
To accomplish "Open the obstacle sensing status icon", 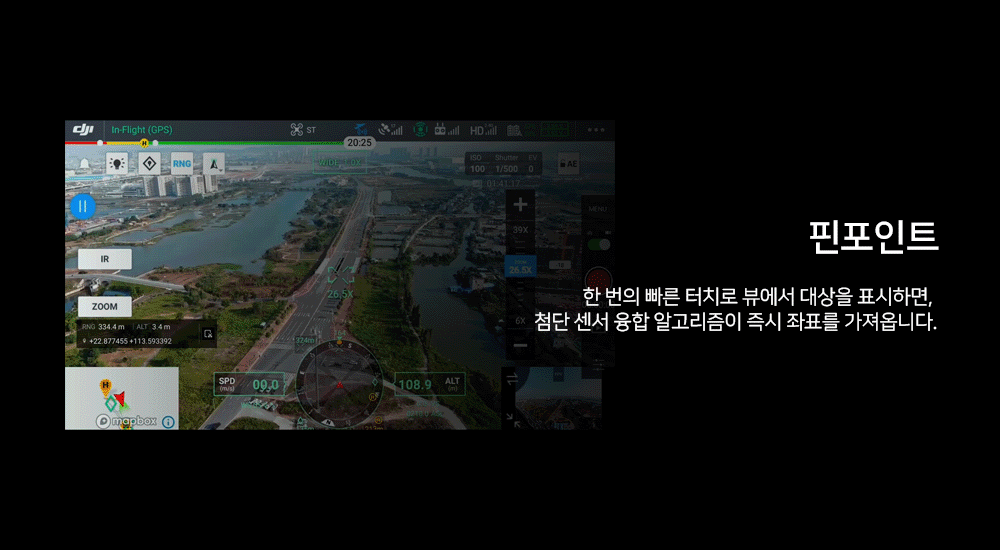I will point(420,130).
